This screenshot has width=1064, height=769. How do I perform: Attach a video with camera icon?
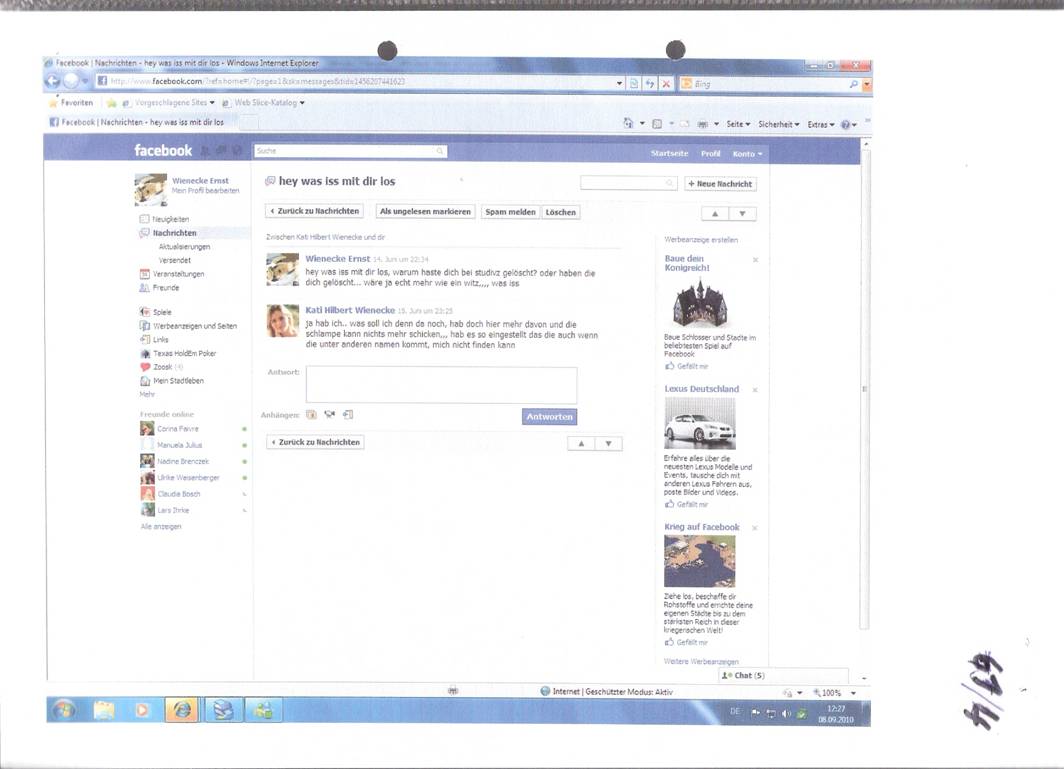click(x=330, y=414)
